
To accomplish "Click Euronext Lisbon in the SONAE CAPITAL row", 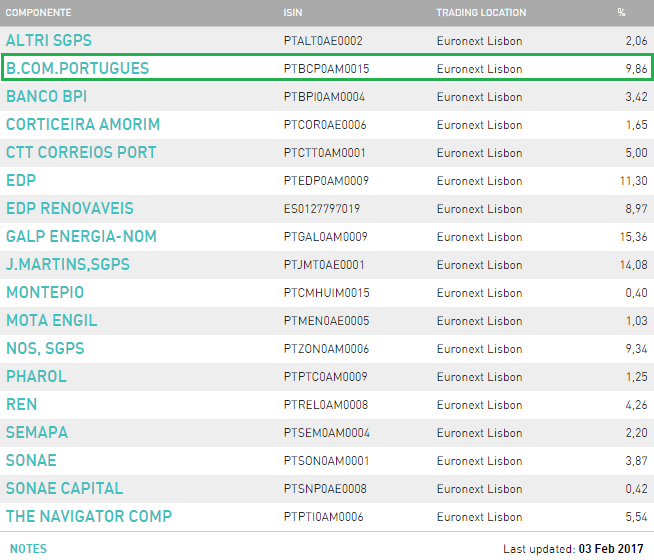I will (480, 489).
